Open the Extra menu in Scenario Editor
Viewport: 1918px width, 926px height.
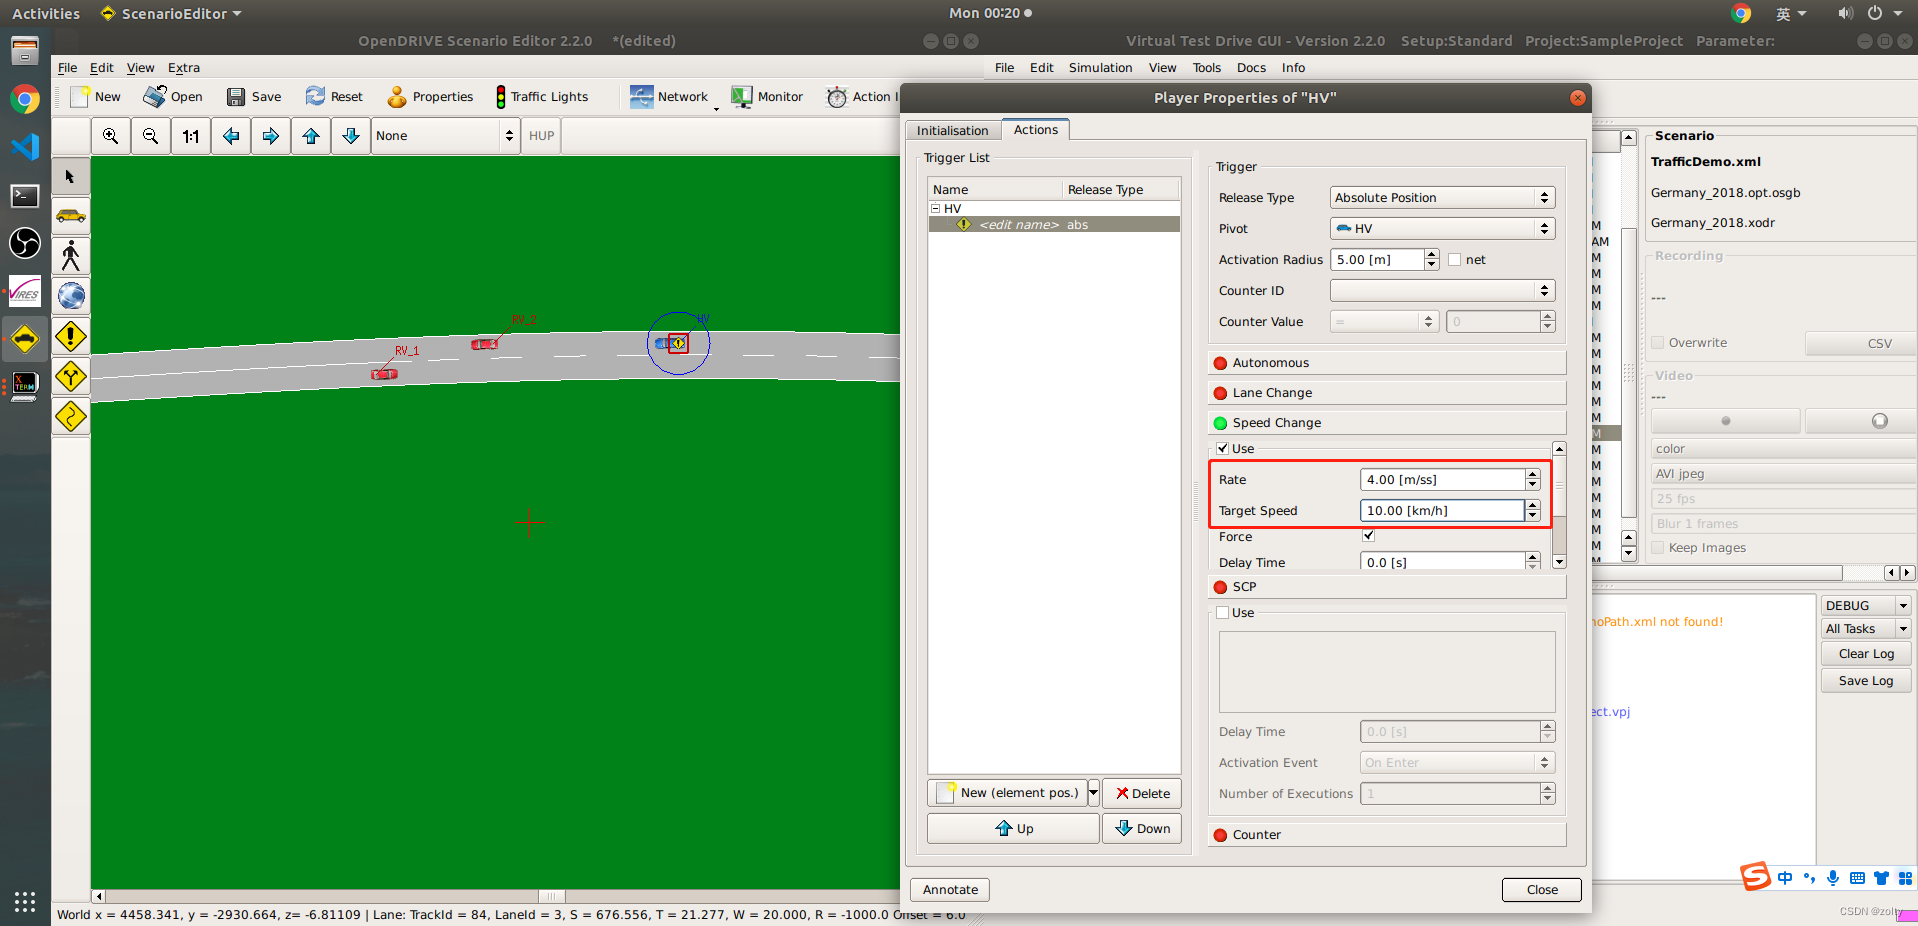tap(184, 68)
